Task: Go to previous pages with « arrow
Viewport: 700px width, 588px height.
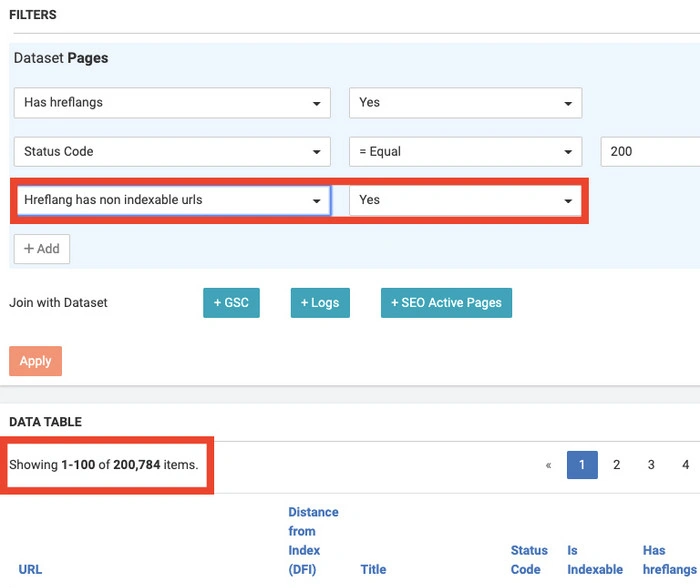Action: point(548,465)
